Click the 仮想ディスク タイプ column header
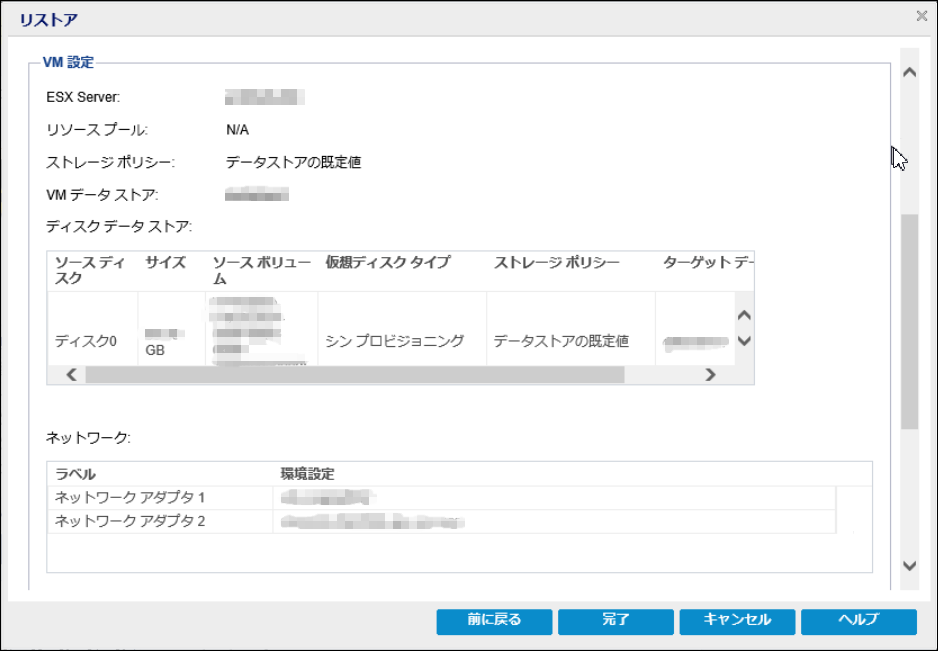This screenshot has width=938, height=651. tap(387, 263)
